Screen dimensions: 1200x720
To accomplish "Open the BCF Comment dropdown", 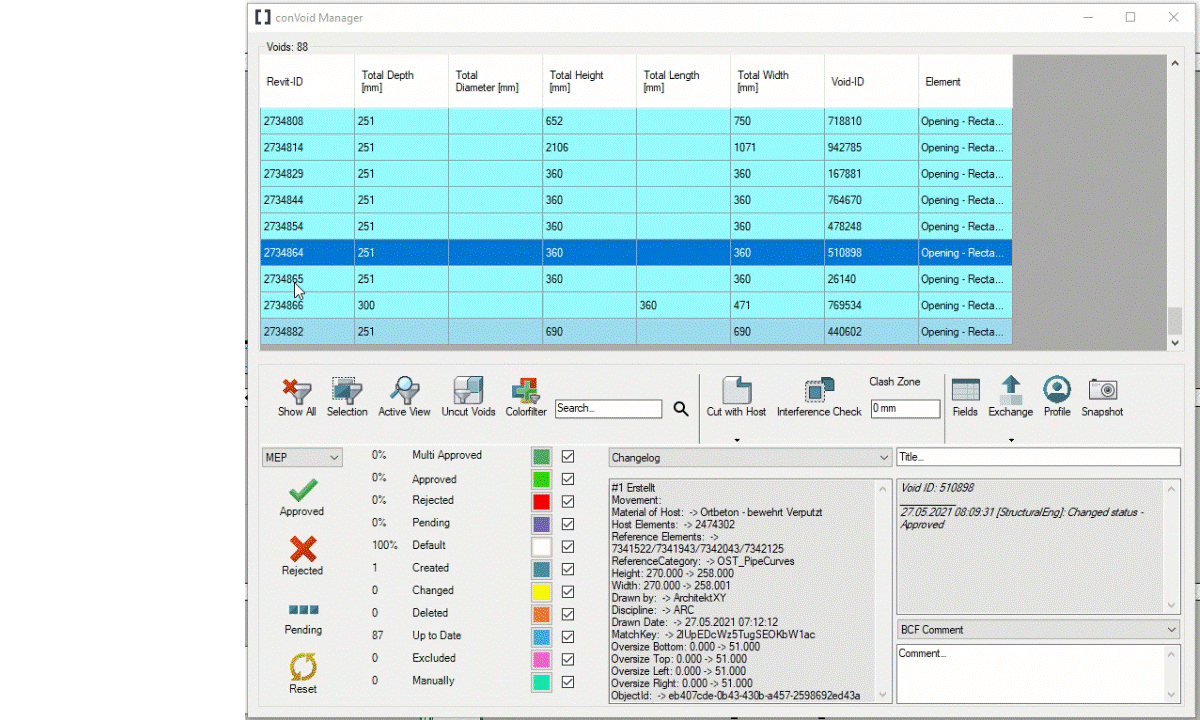I will [x=1038, y=630].
